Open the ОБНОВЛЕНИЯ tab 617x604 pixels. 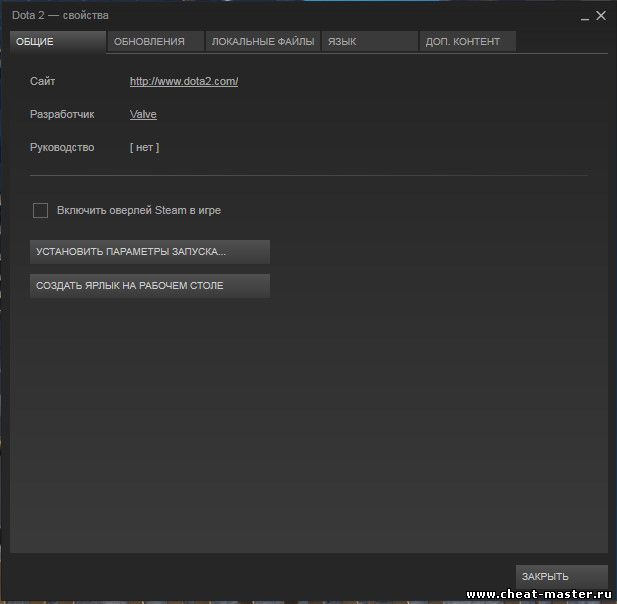[154, 41]
